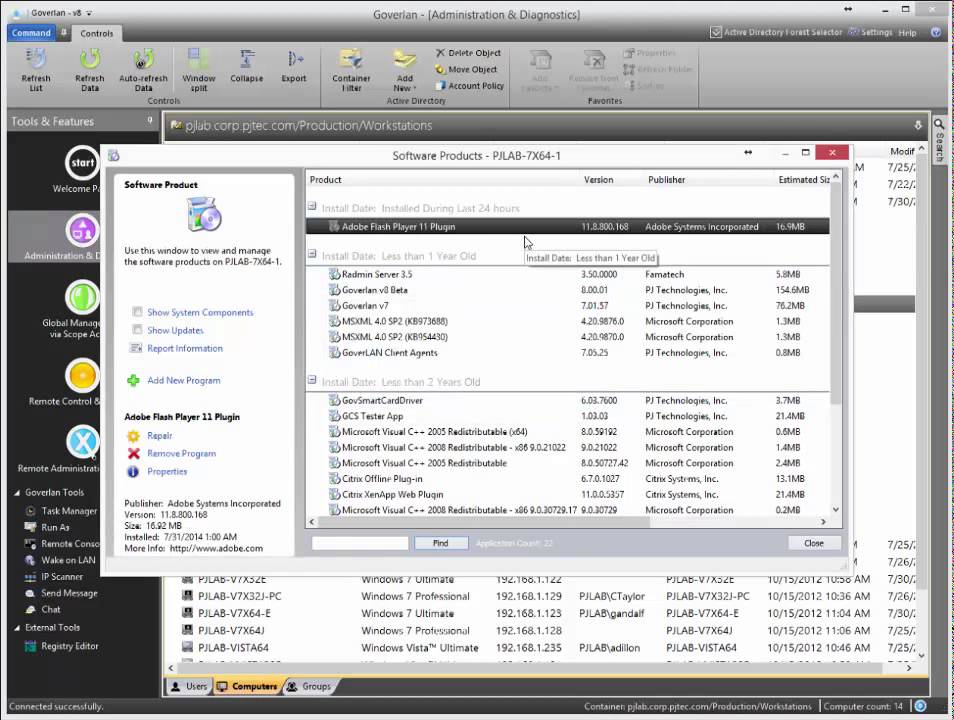Click the Refresh List ribbon icon
This screenshot has height=720, width=954.
pyautogui.click(x=36, y=69)
